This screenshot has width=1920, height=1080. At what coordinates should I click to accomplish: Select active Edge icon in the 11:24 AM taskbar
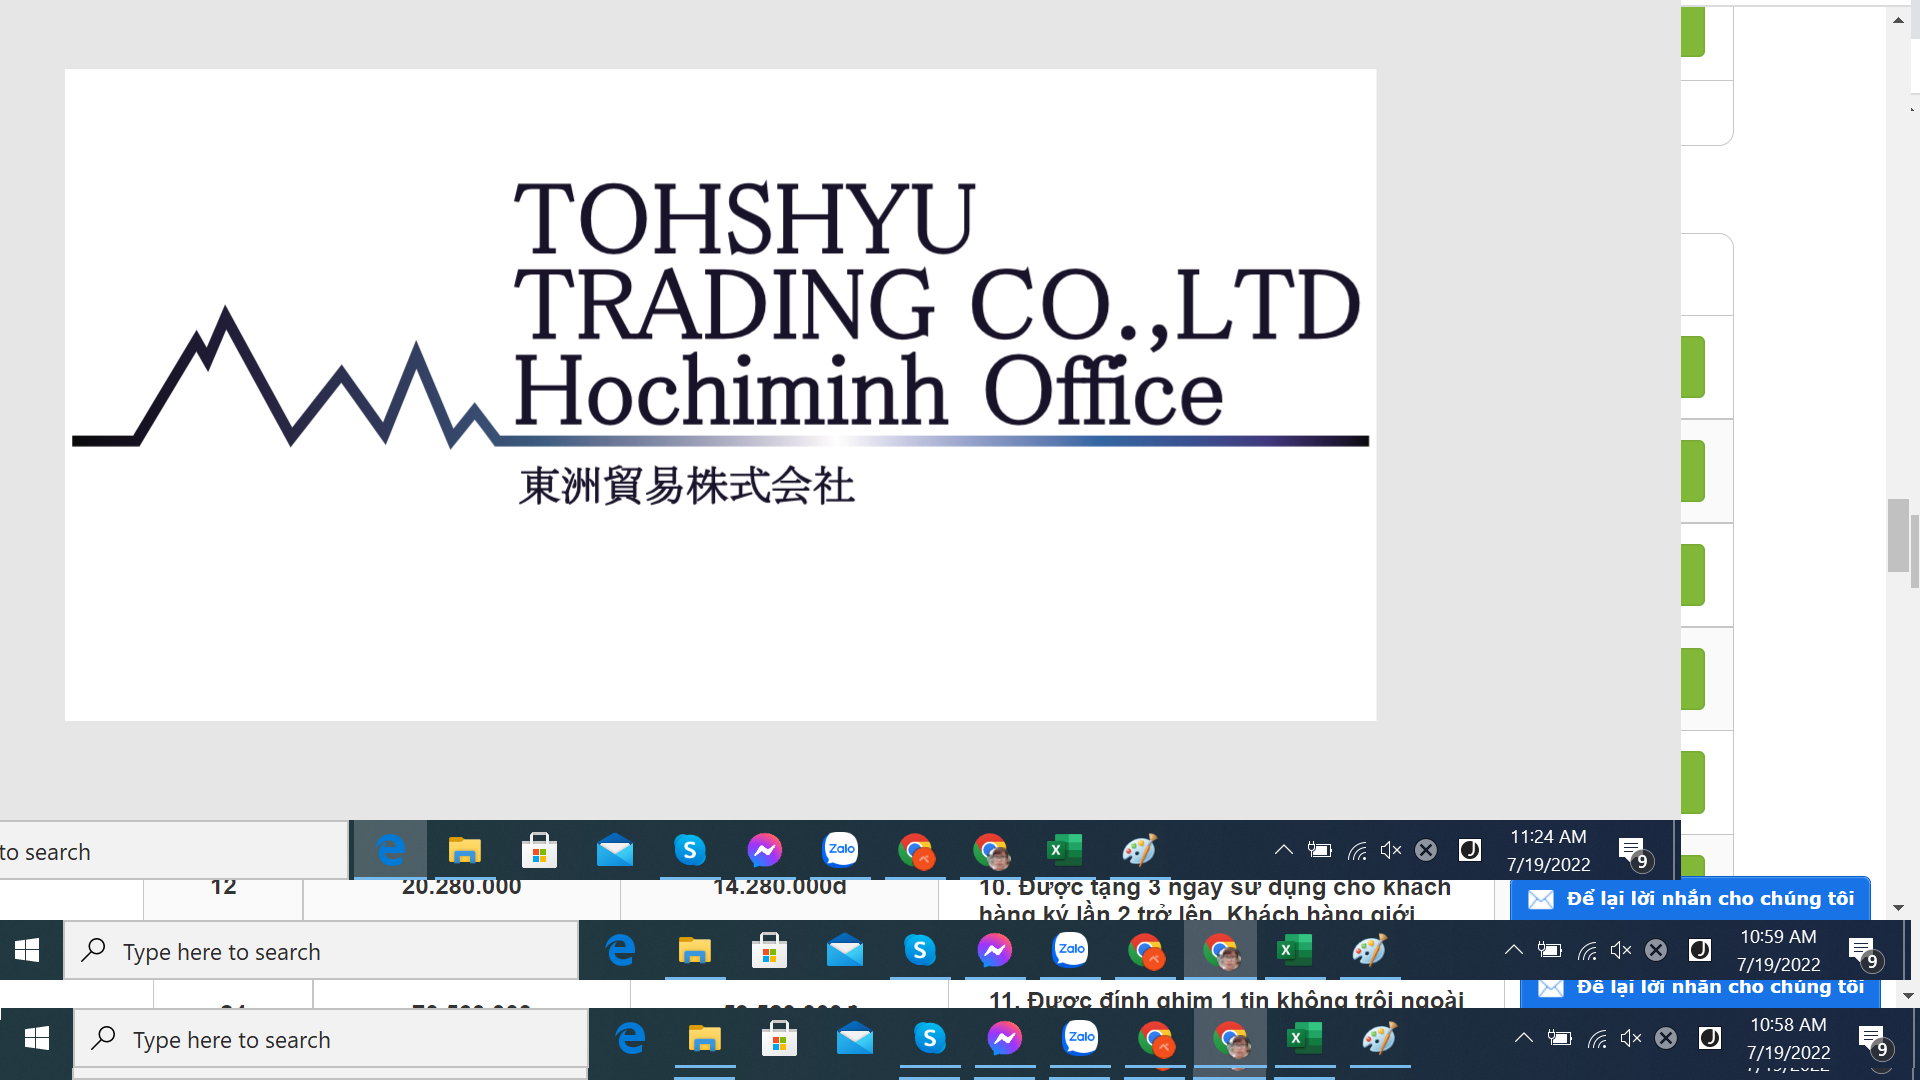click(390, 851)
